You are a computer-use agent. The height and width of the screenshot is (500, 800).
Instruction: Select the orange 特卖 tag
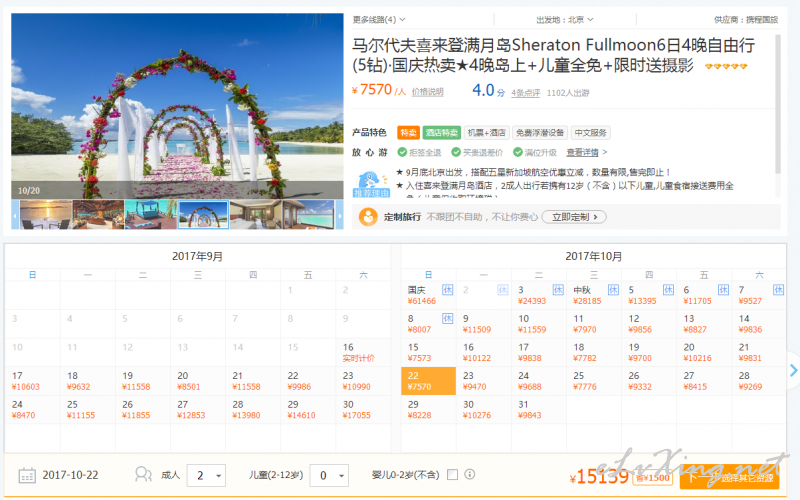click(408, 133)
